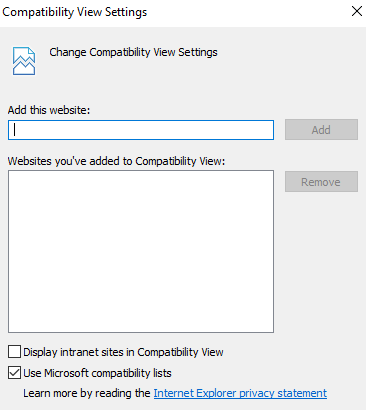Click the 'Display intranet sites in Compatibility View' label

[x=123, y=352]
